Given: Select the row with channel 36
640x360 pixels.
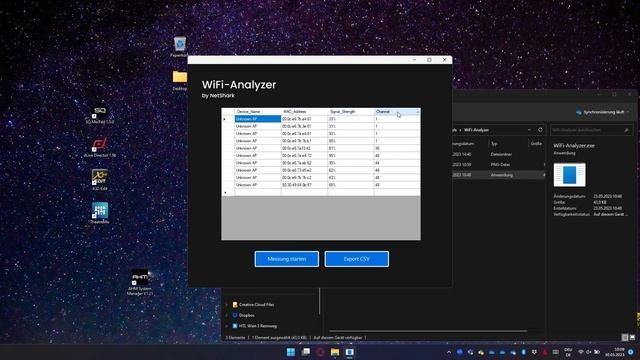Looking at the screenshot, I should 321,148.
